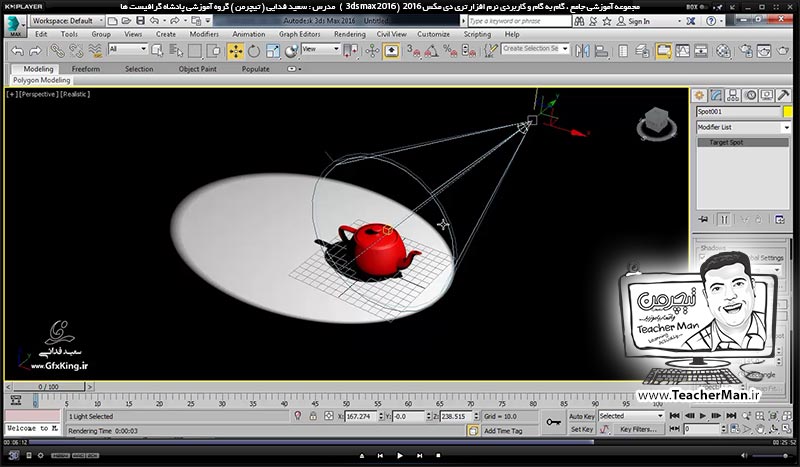Open the Create Selection Set dropdown
Screen dimensions: 800x467
click(x=535, y=48)
